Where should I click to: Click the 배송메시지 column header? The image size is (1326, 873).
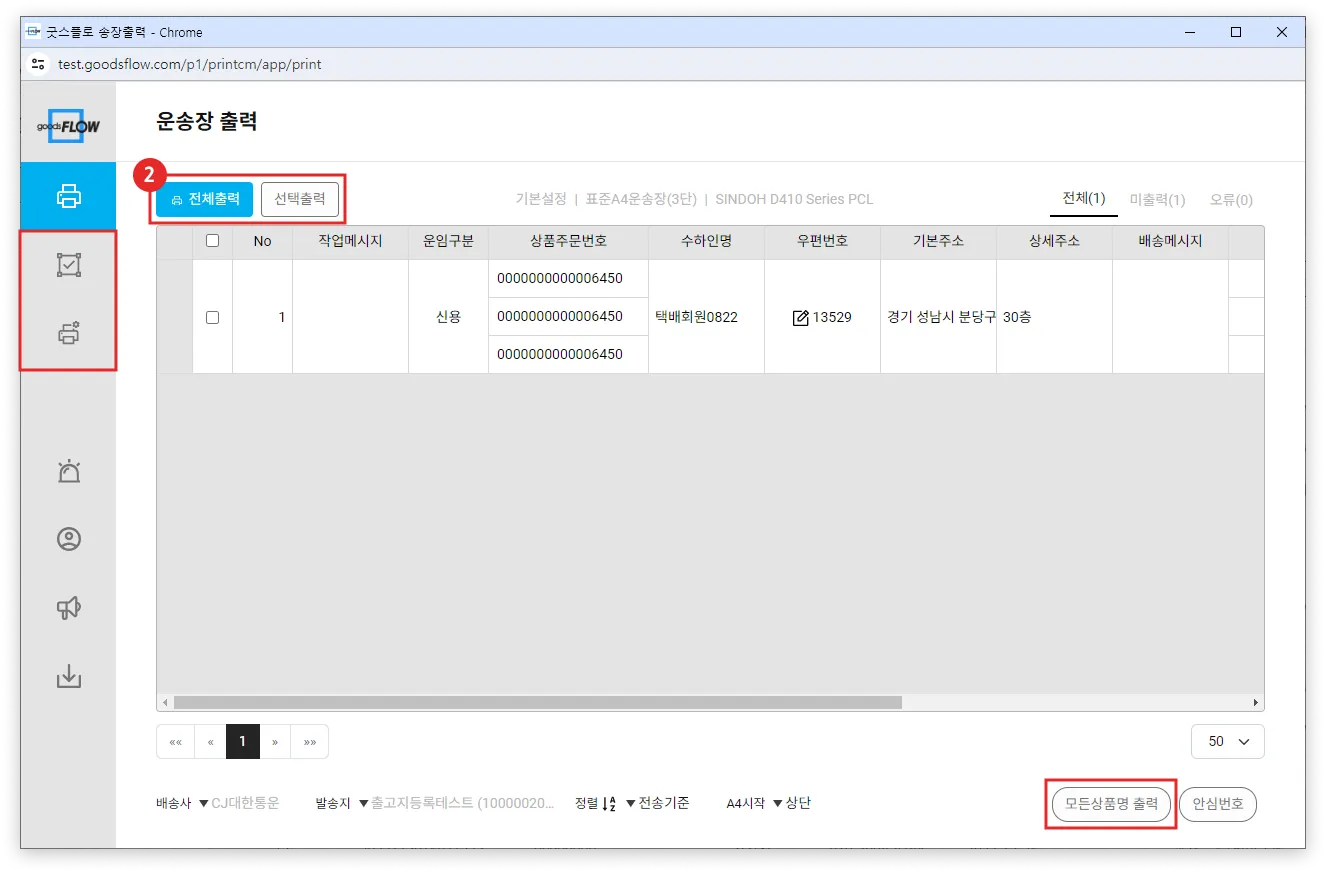1170,241
